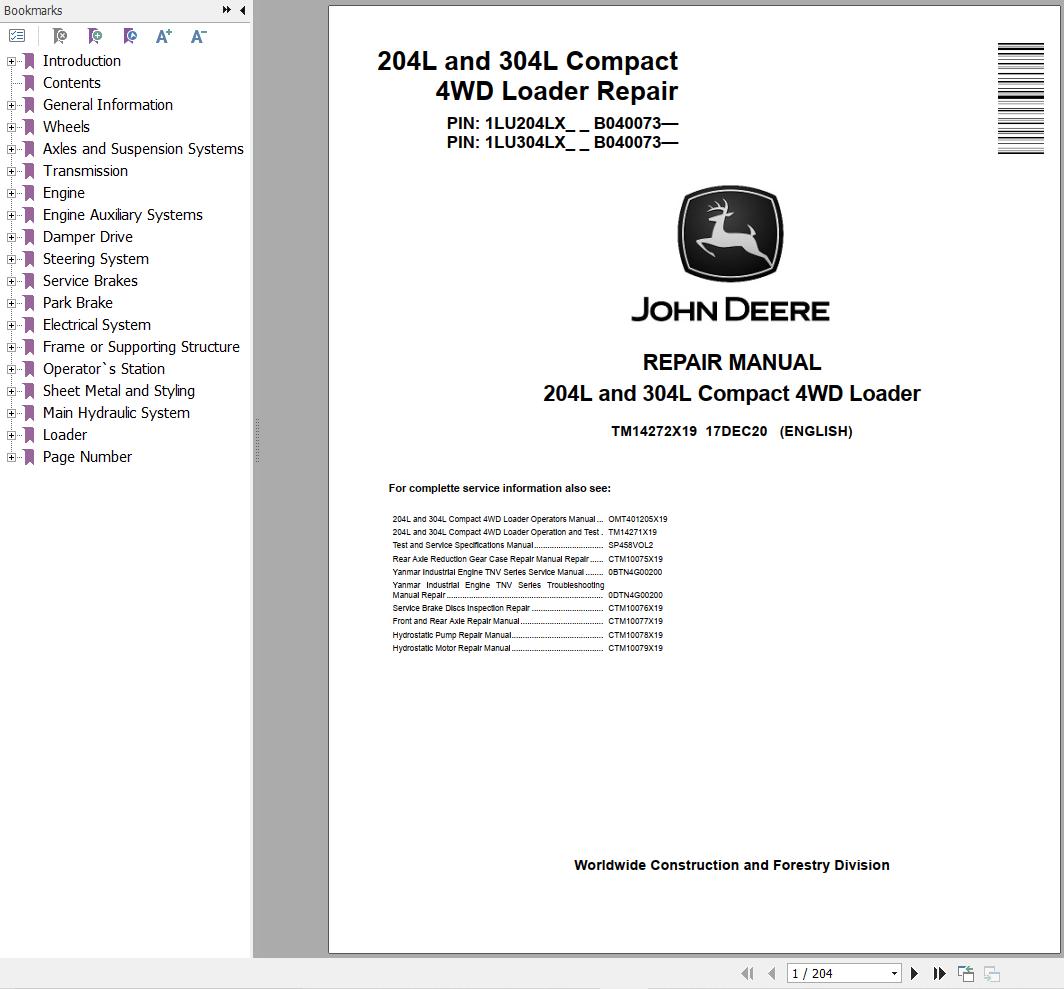The width and height of the screenshot is (1064, 989).
Task: Collapse the Bookmarks panel with left arrow
Action: (x=242, y=10)
